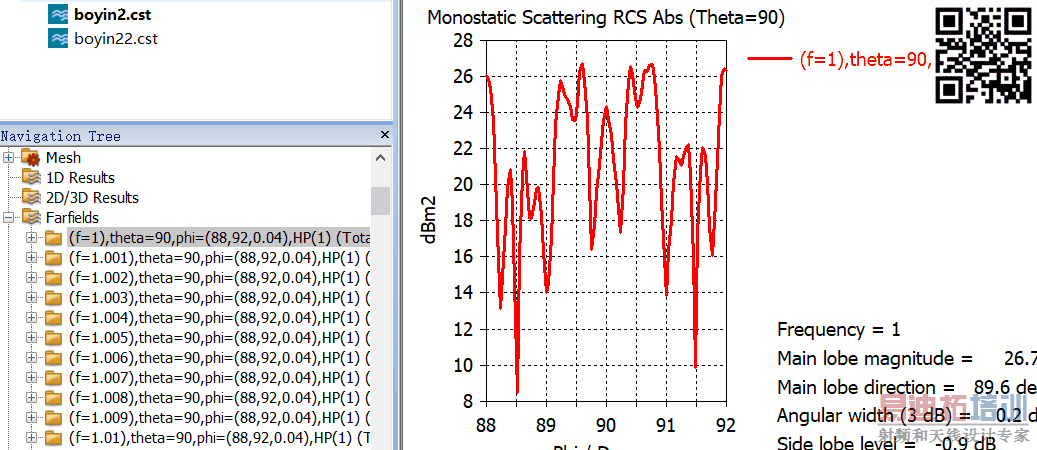Expand the (f=1) farfield result node
1037x450 pixels.
31,238
